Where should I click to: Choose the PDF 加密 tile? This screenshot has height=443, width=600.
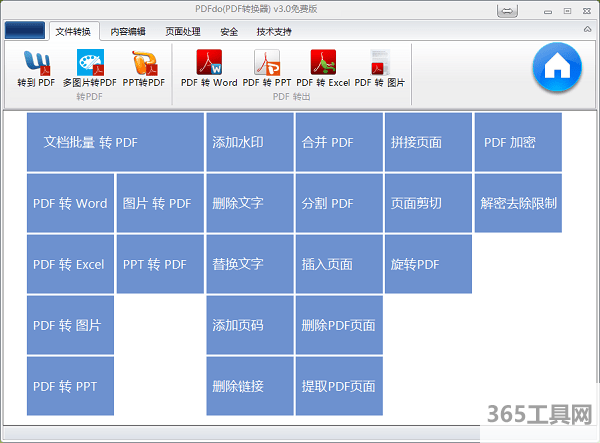517,143
